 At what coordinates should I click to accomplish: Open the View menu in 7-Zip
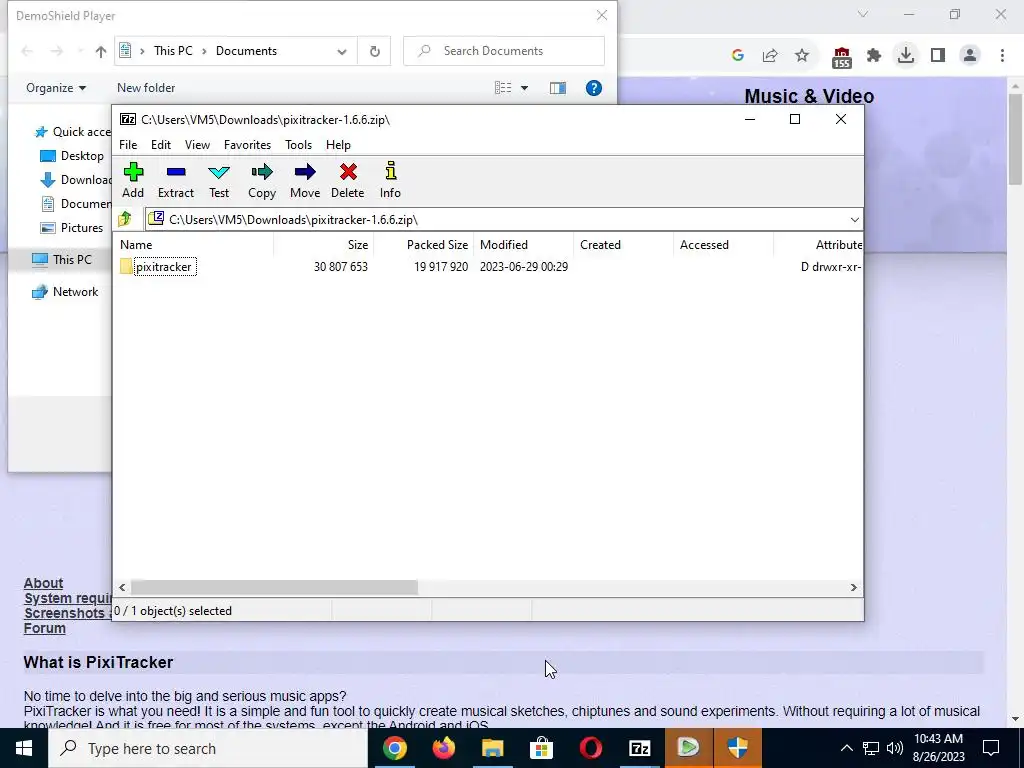(x=197, y=145)
